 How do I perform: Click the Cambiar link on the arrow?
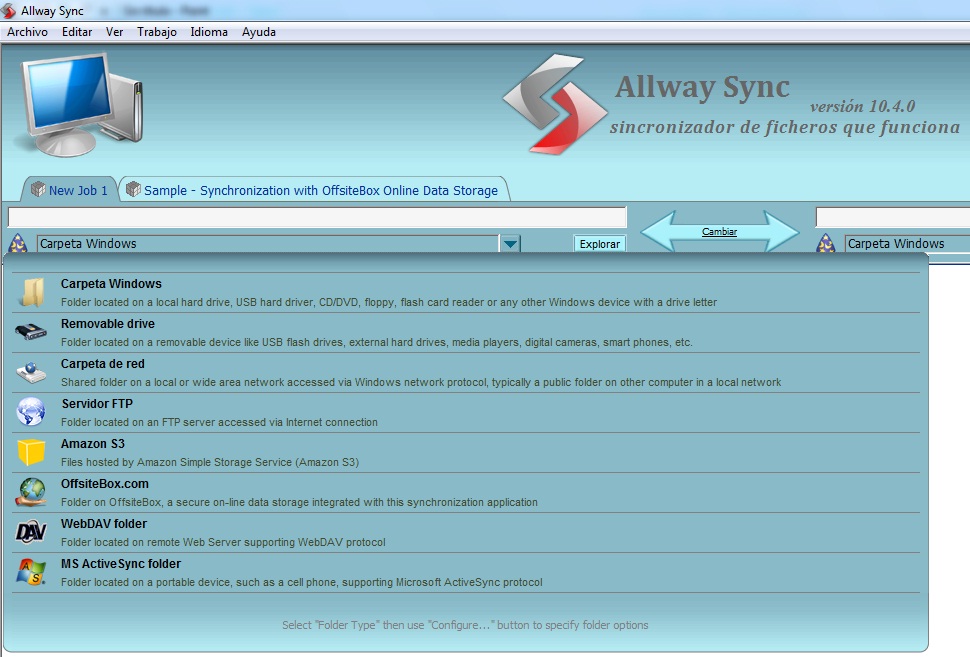pos(719,232)
